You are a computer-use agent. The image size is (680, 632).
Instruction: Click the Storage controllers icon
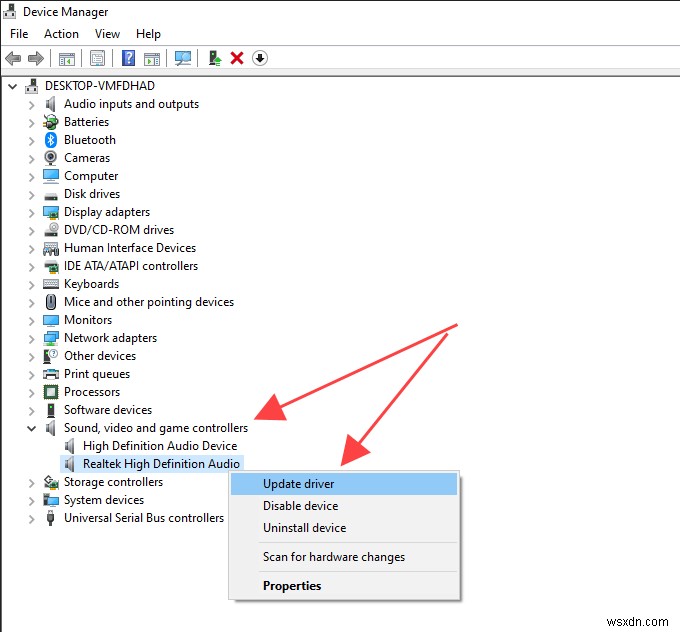click(x=51, y=482)
